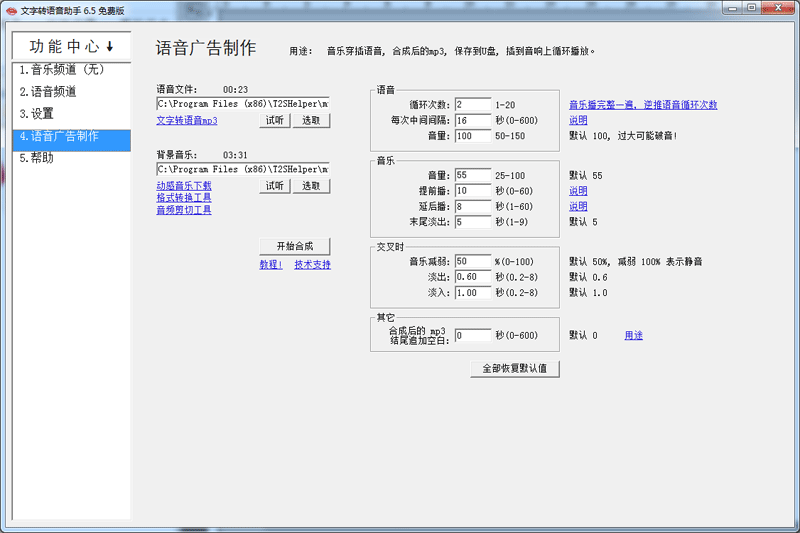The height and width of the screenshot is (533, 800).
Task: Click the 语音文件 path input field
Action: (x=243, y=104)
